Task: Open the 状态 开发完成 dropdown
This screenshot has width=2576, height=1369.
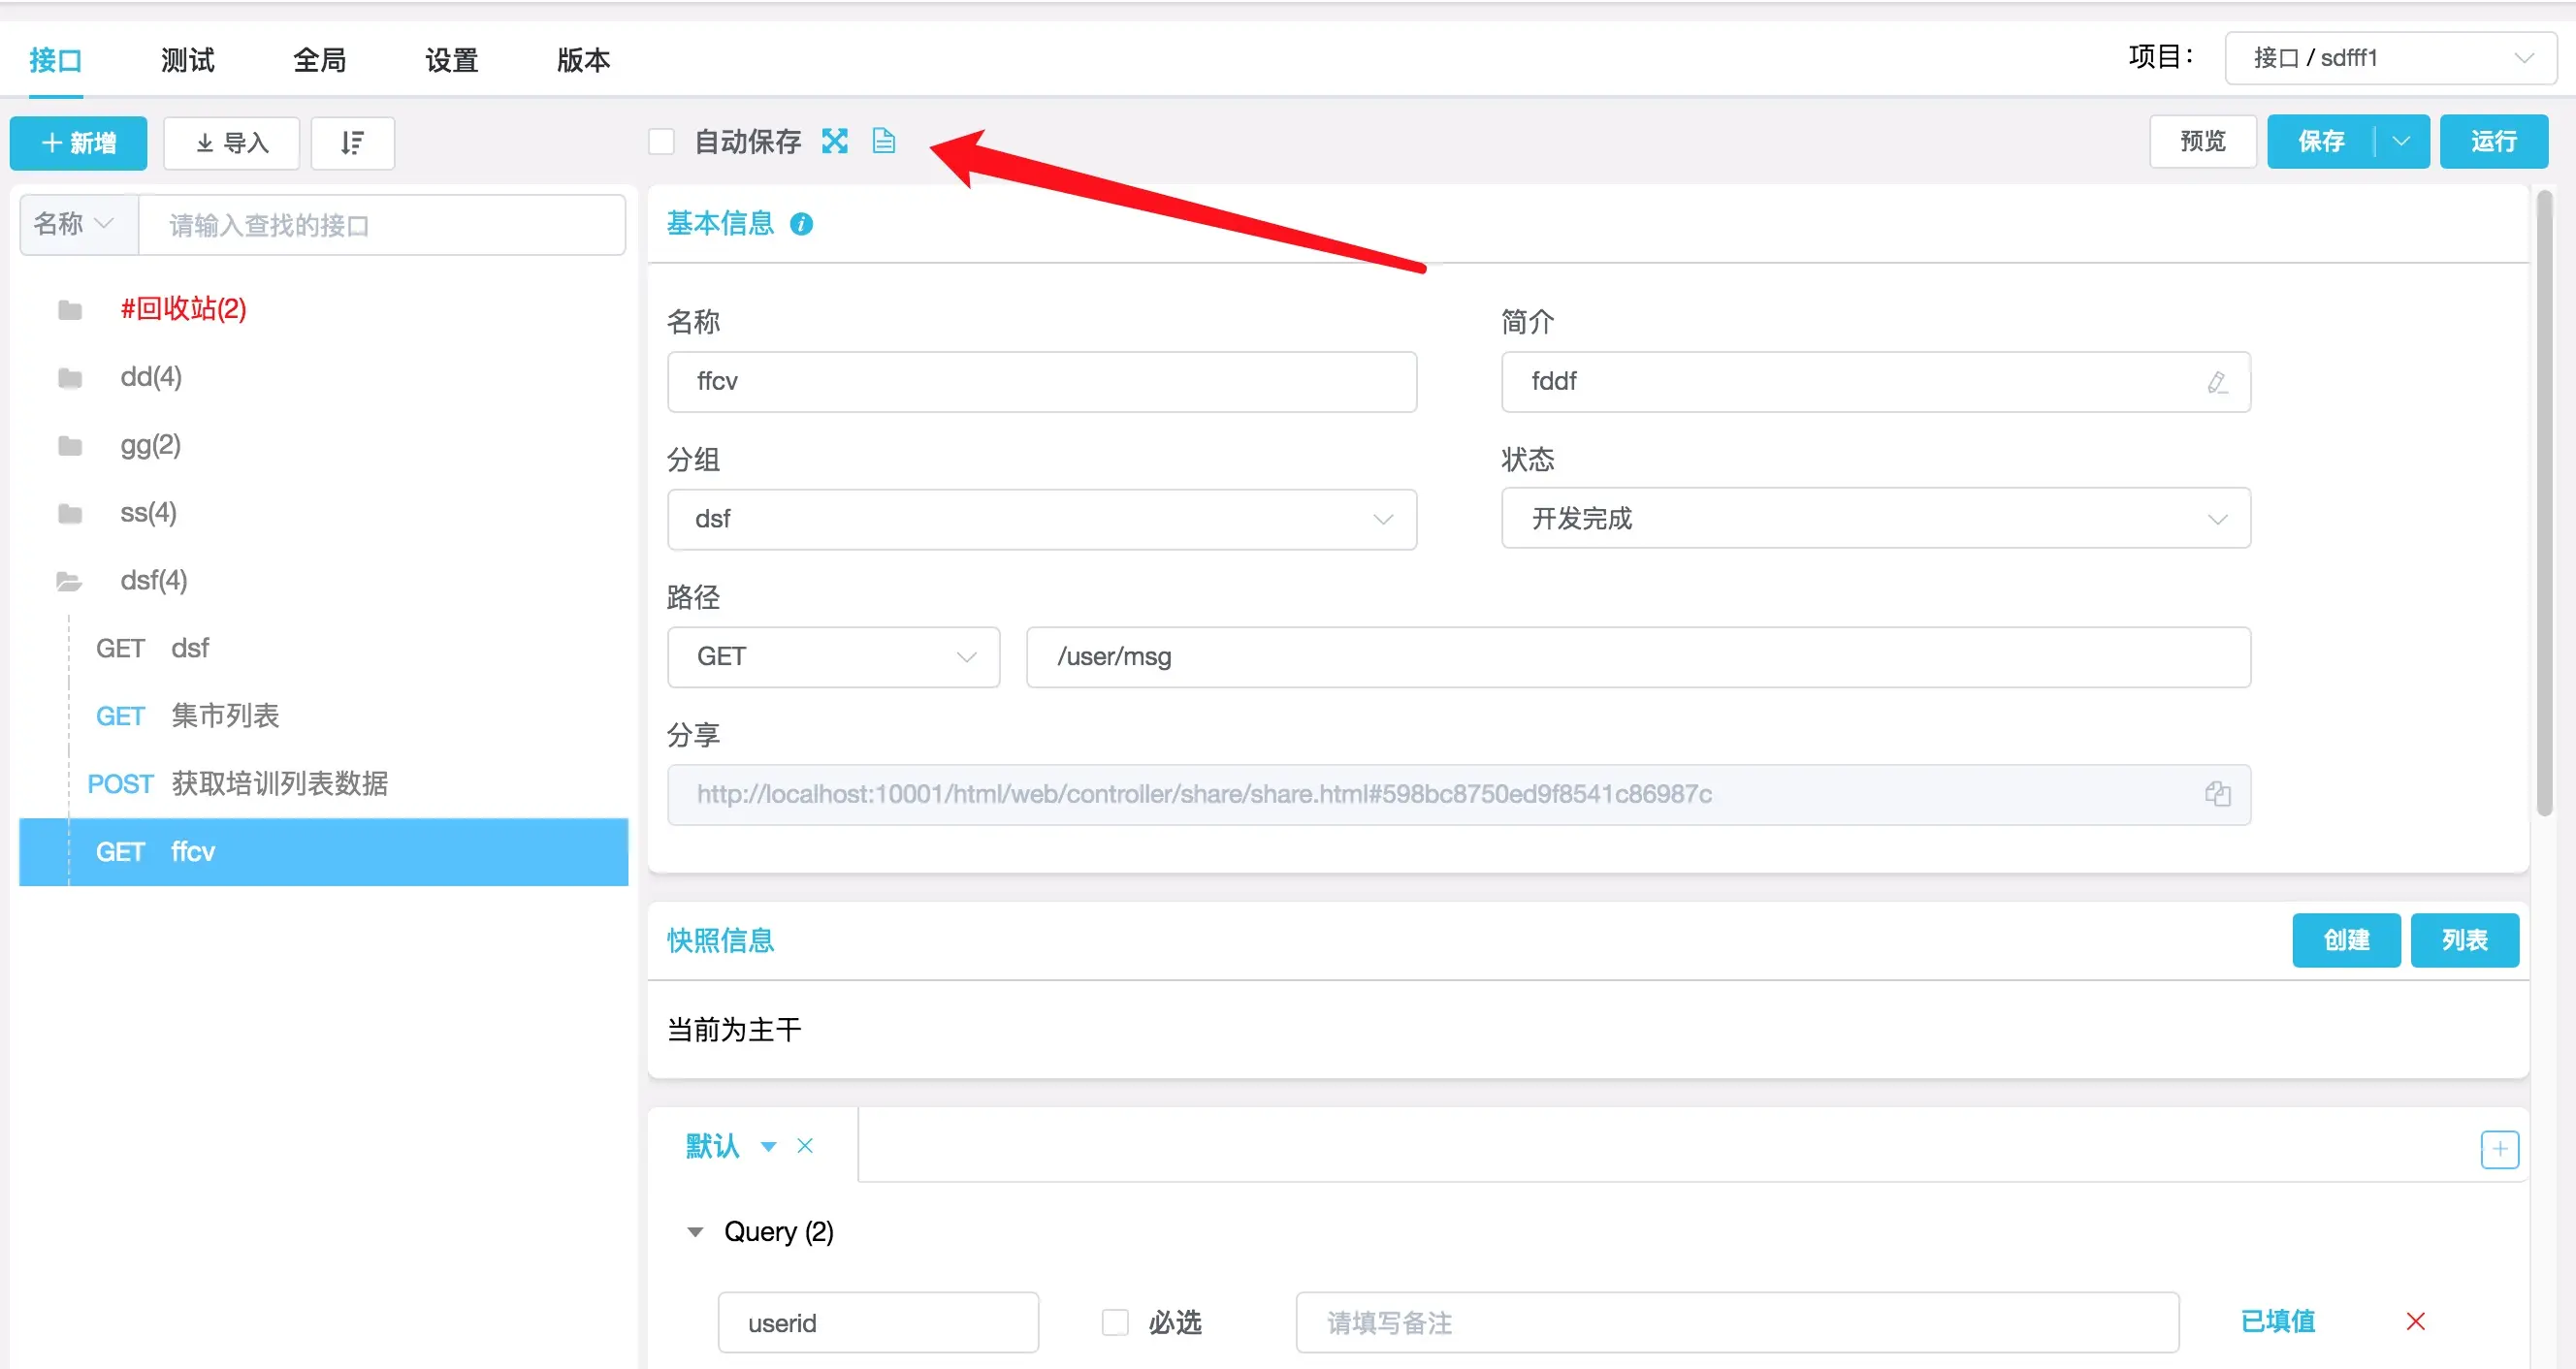Action: (1875, 519)
